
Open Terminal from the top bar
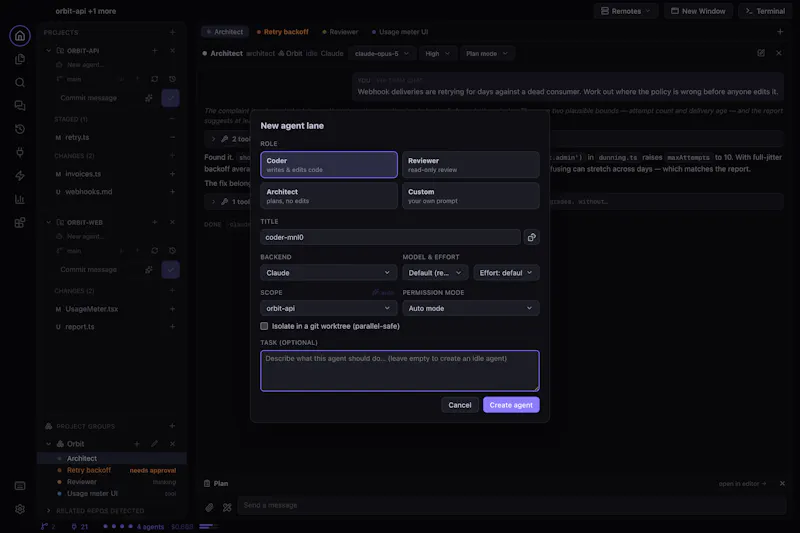click(x=765, y=11)
